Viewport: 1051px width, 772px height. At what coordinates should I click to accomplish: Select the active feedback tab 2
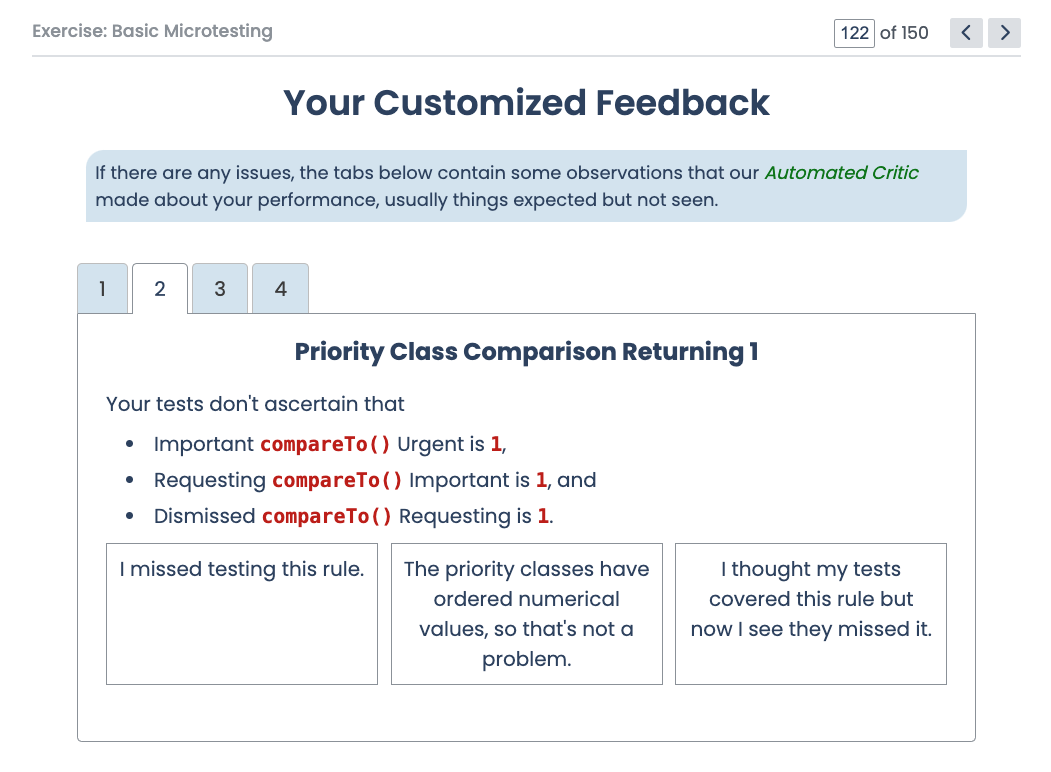[160, 289]
